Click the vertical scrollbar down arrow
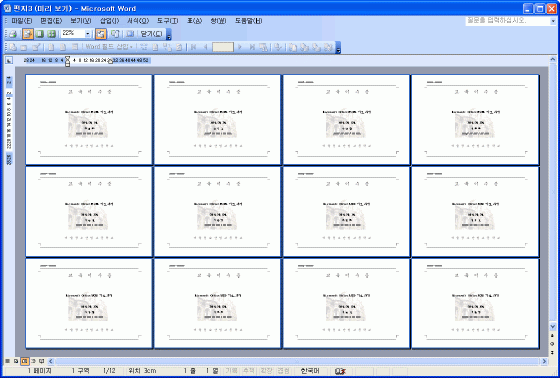Viewport: 560px width, 378px height. (x=552, y=327)
